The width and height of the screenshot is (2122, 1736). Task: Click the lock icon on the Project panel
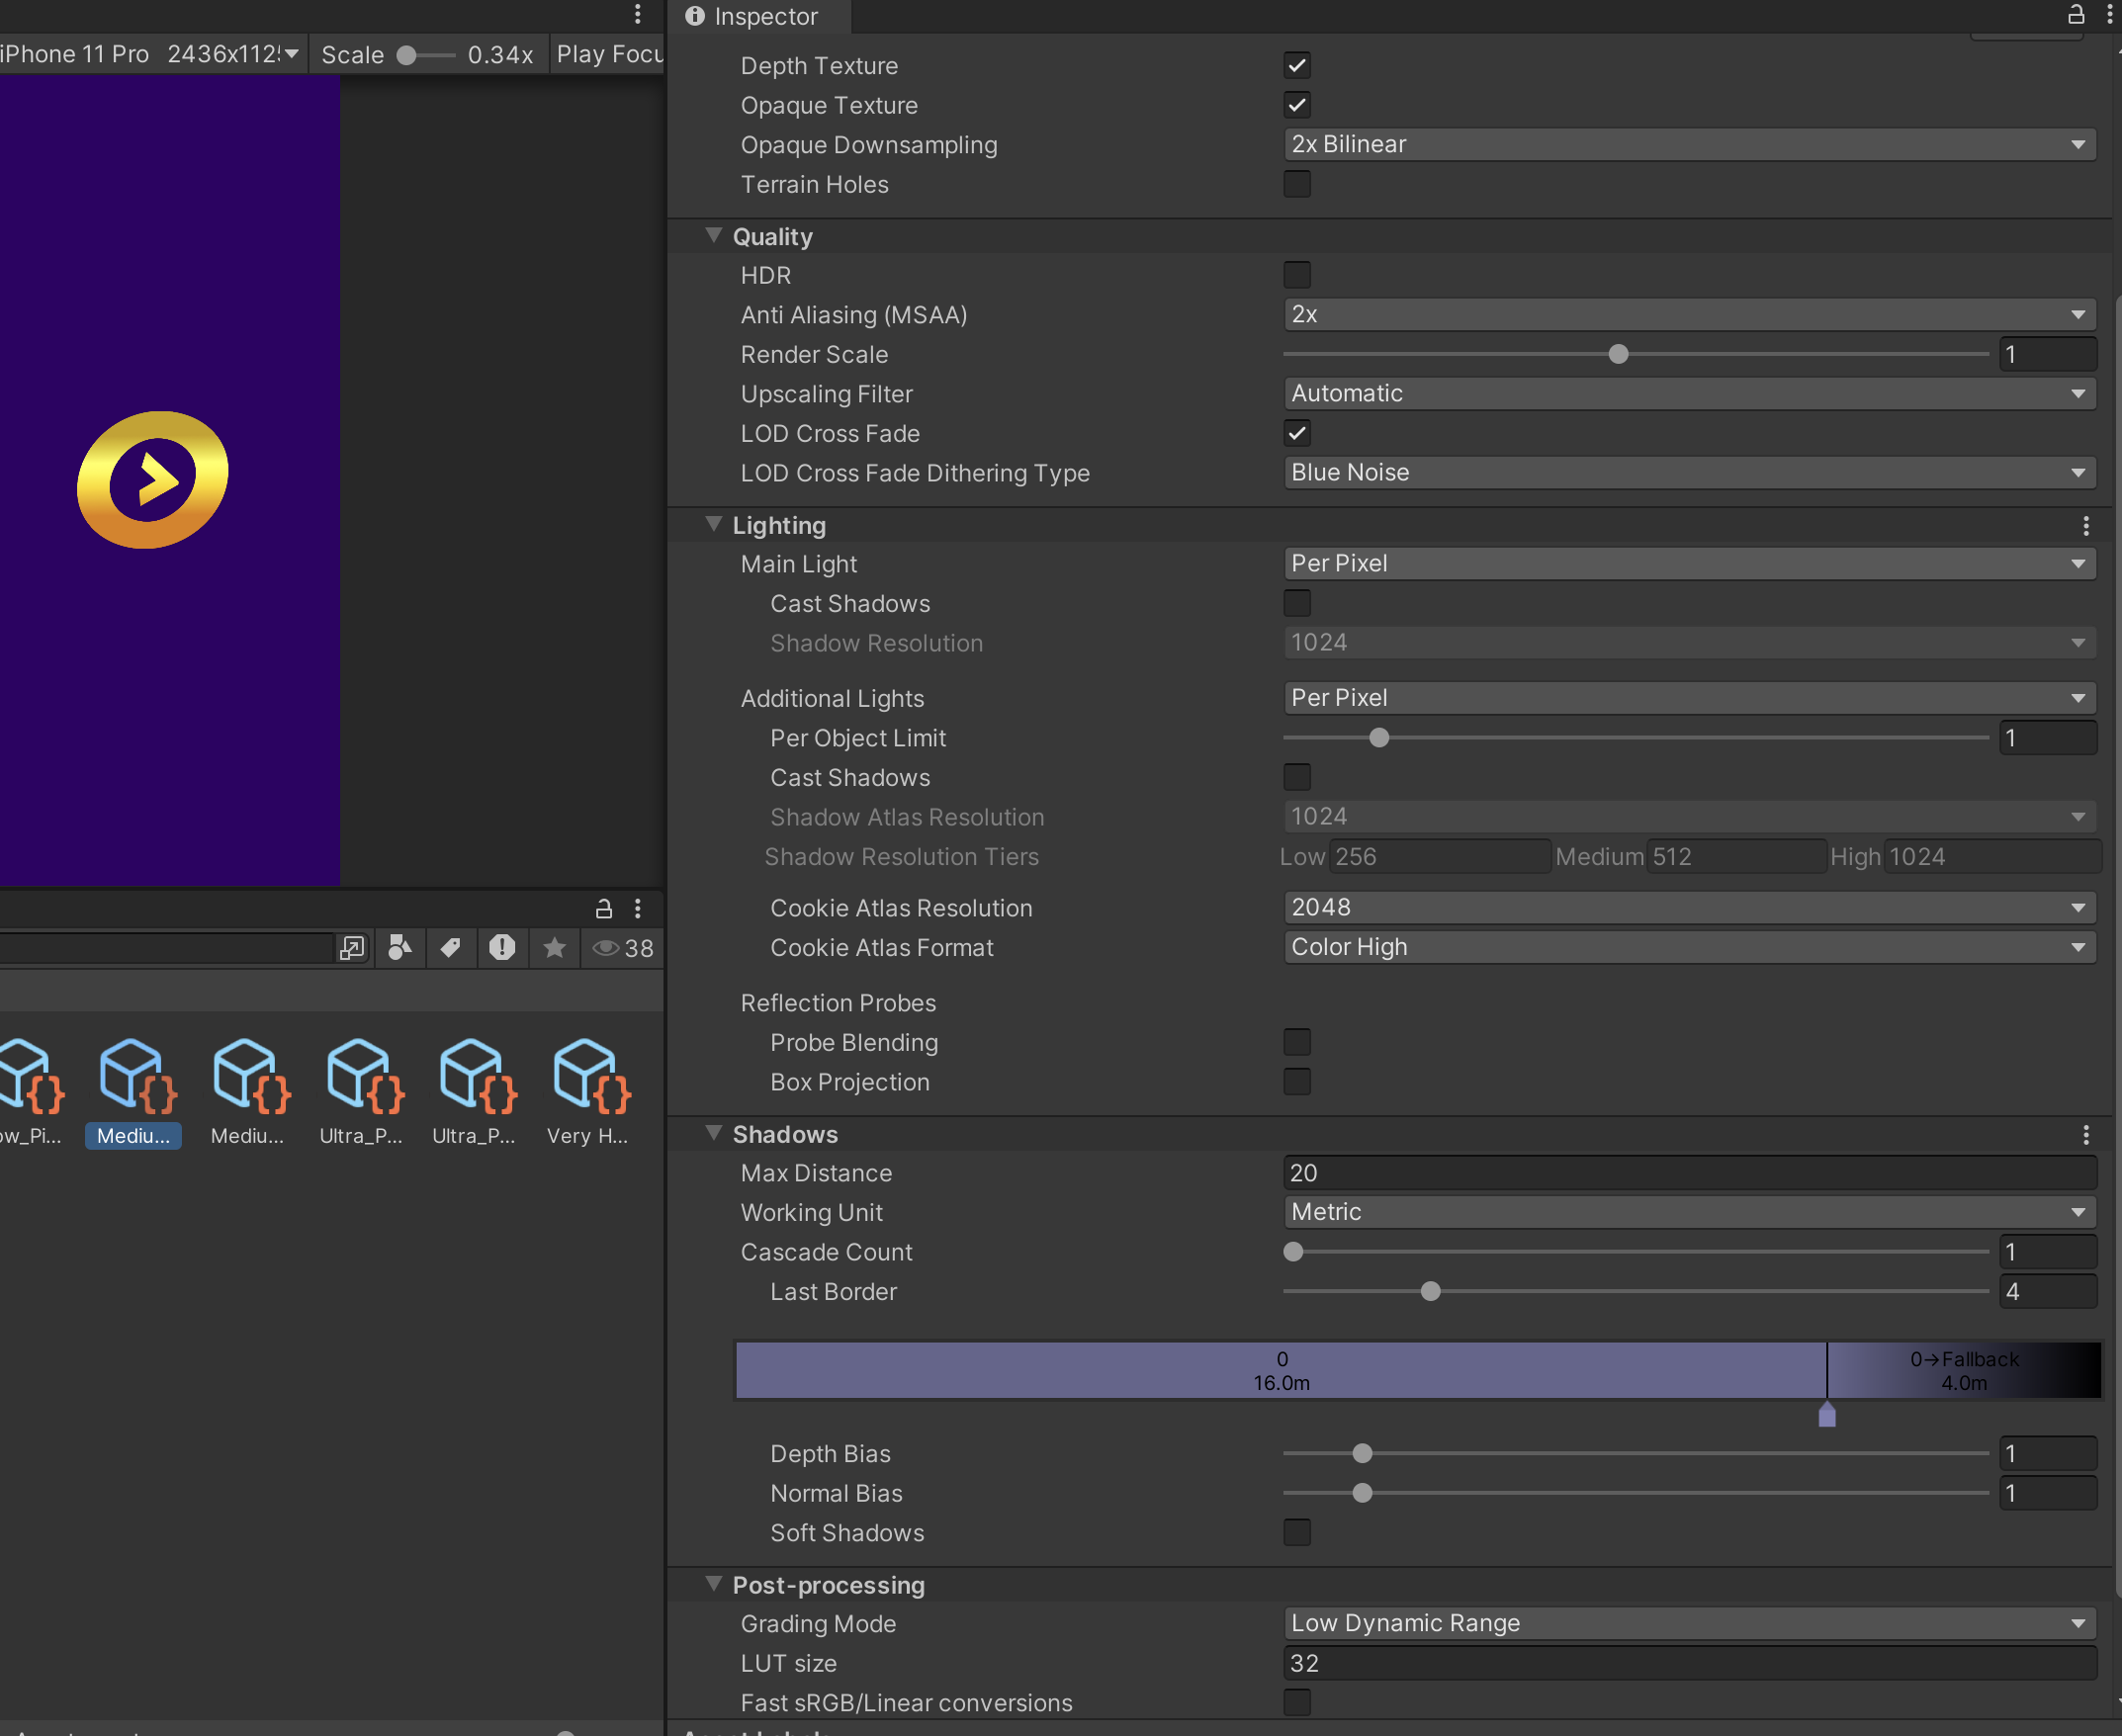coord(603,909)
